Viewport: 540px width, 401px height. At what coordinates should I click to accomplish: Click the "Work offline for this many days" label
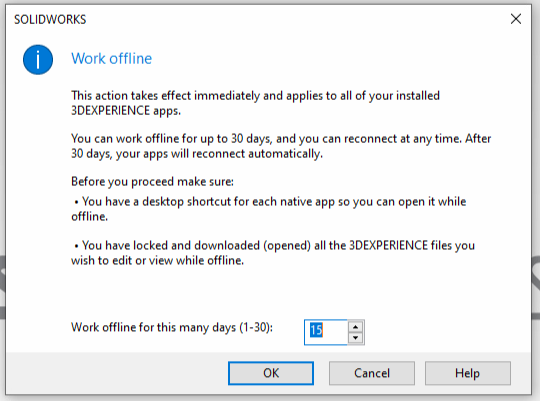click(x=172, y=327)
